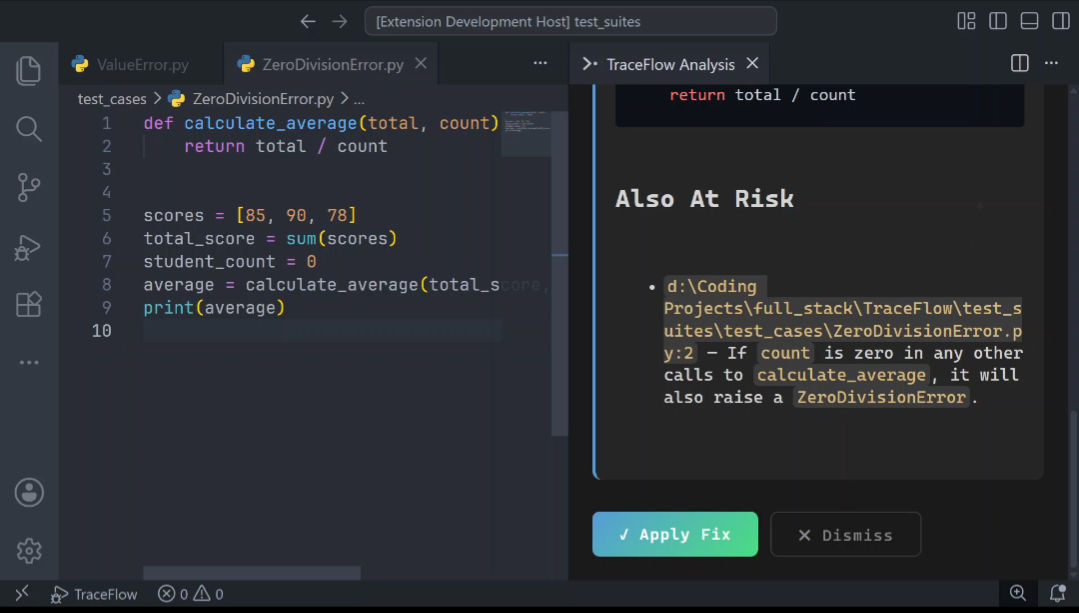
Task: Go forward with the right arrow
Action: pos(339,21)
